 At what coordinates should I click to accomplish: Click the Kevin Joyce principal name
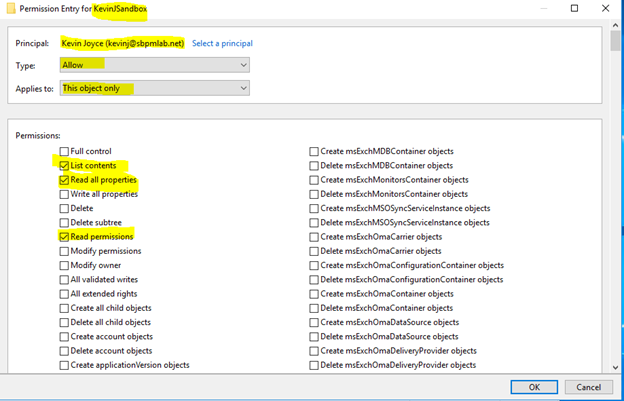coord(123,43)
